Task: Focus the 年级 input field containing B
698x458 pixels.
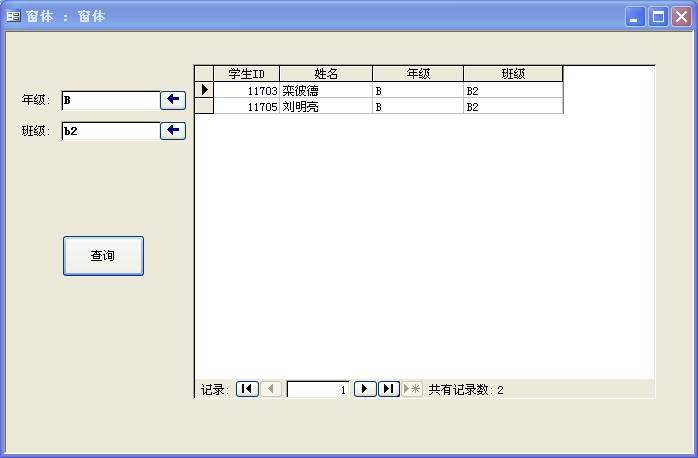Action: tap(111, 100)
